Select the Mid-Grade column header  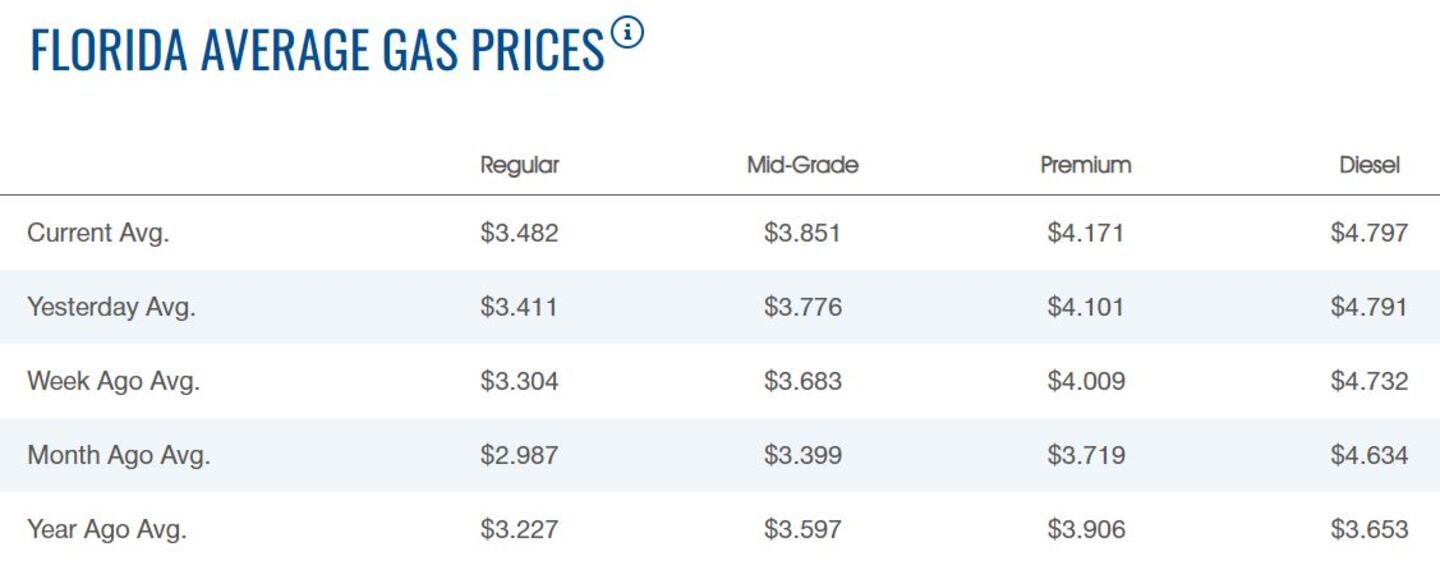pos(802,165)
